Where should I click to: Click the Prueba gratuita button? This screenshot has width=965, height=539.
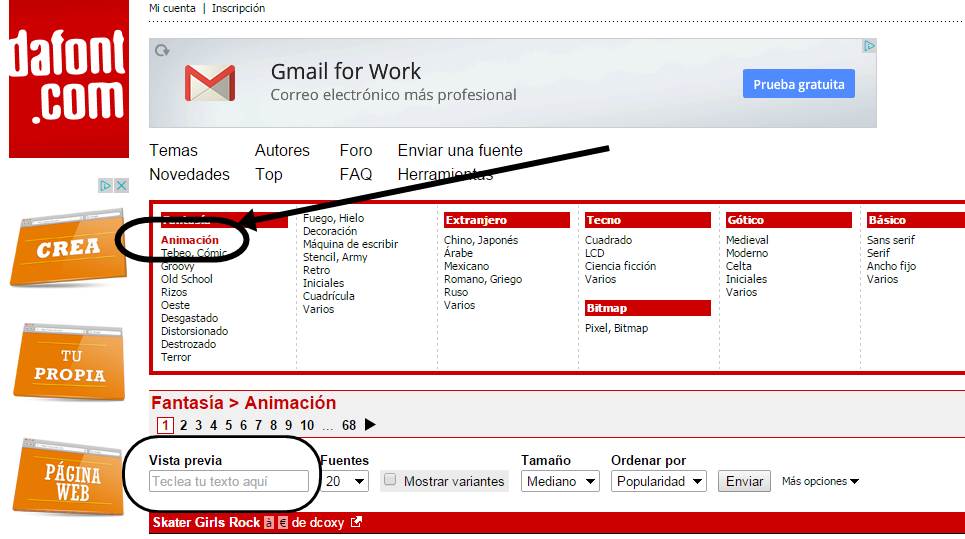pyautogui.click(x=798, y=84)
